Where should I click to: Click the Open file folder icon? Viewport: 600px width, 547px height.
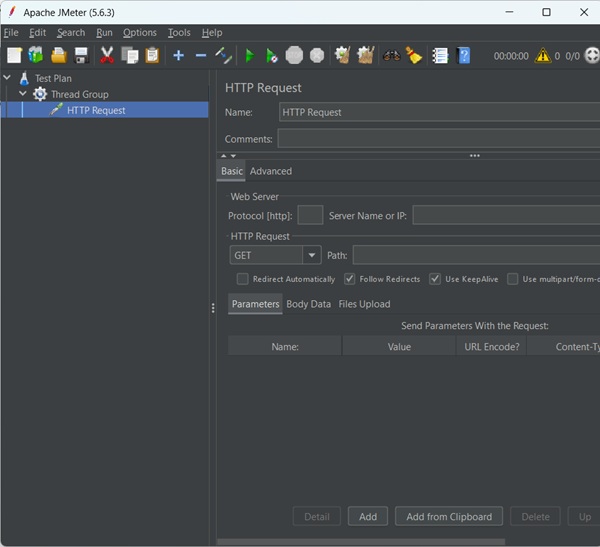(59, 56)
